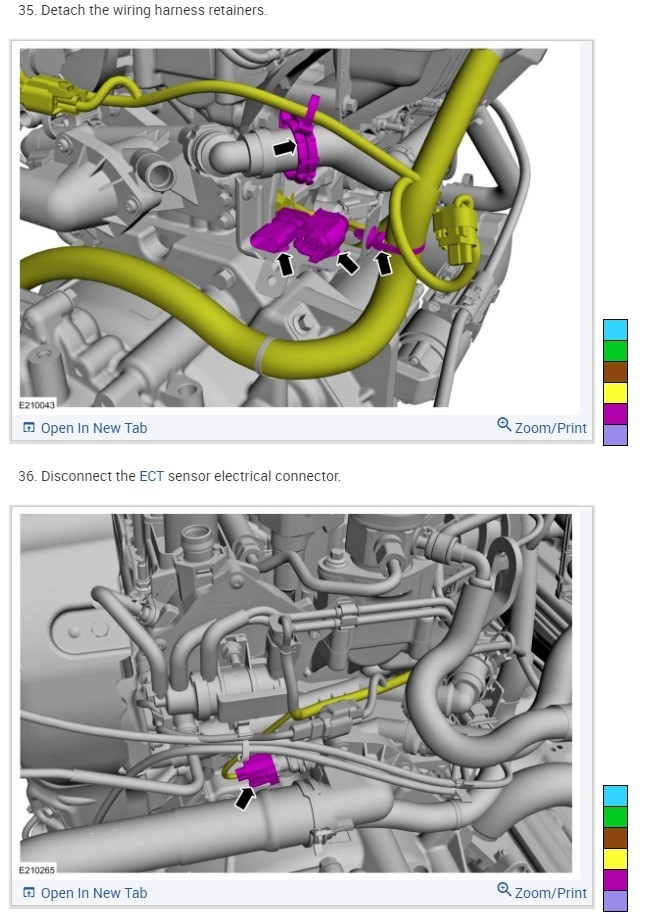This screenshot has width=646, height=914.
Task: Select the brown swatch beside step 36
Action: pyautogui.click(x=615, y=838)
